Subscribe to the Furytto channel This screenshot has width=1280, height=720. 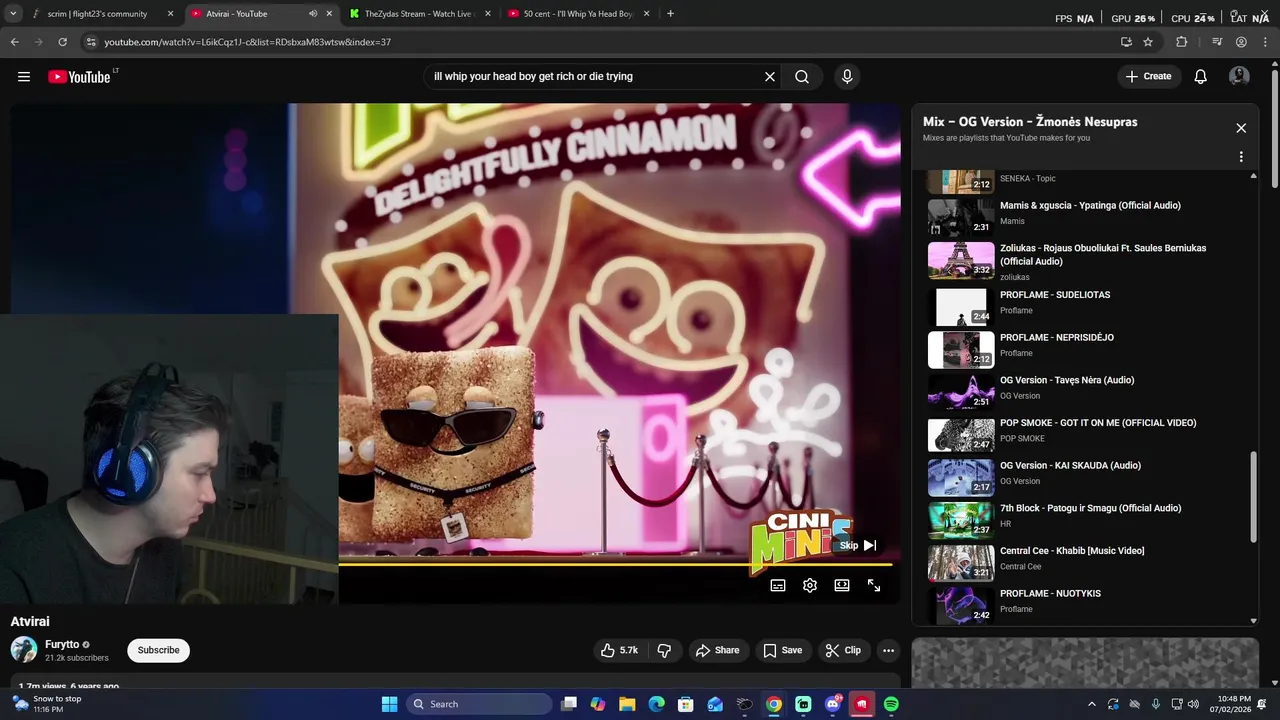coord(158,650)
